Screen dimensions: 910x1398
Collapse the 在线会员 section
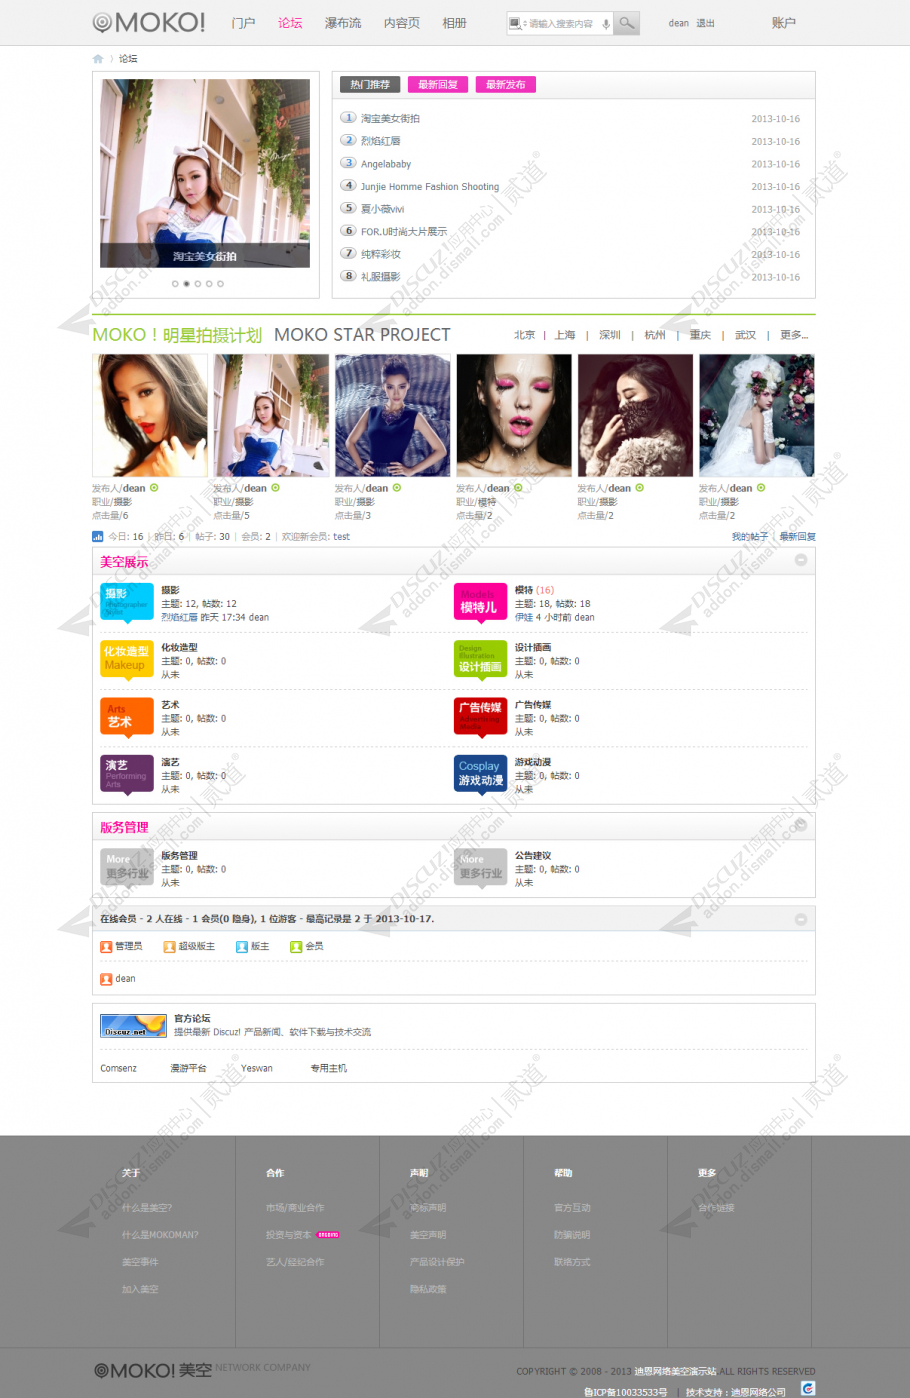tap(801, 919)
